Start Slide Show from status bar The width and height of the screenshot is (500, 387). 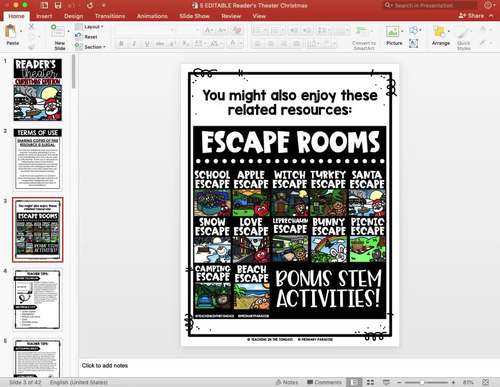(386, 382)
